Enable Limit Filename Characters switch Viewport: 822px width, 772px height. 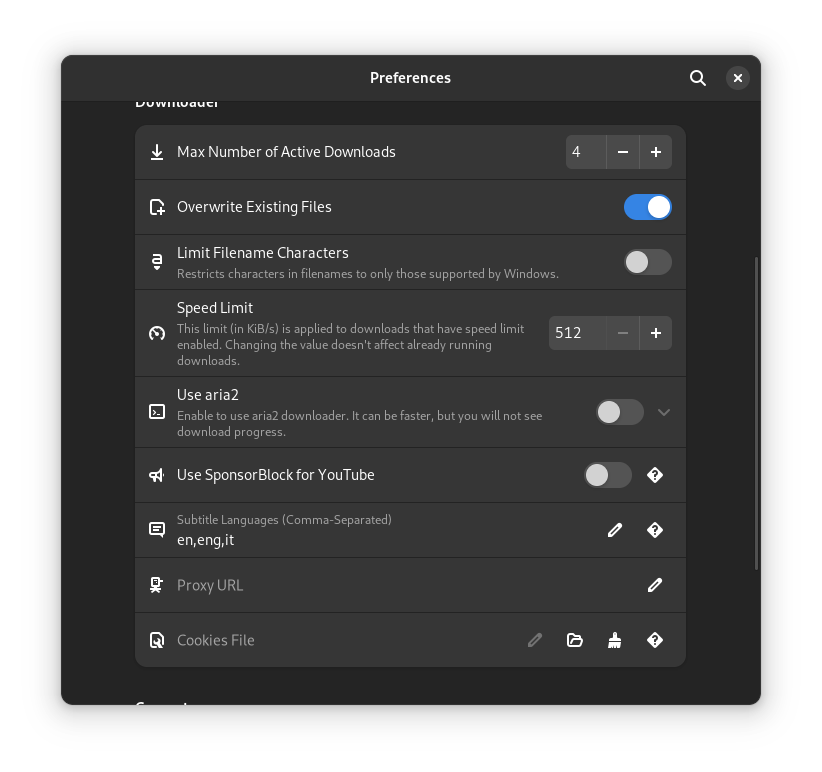647,262
